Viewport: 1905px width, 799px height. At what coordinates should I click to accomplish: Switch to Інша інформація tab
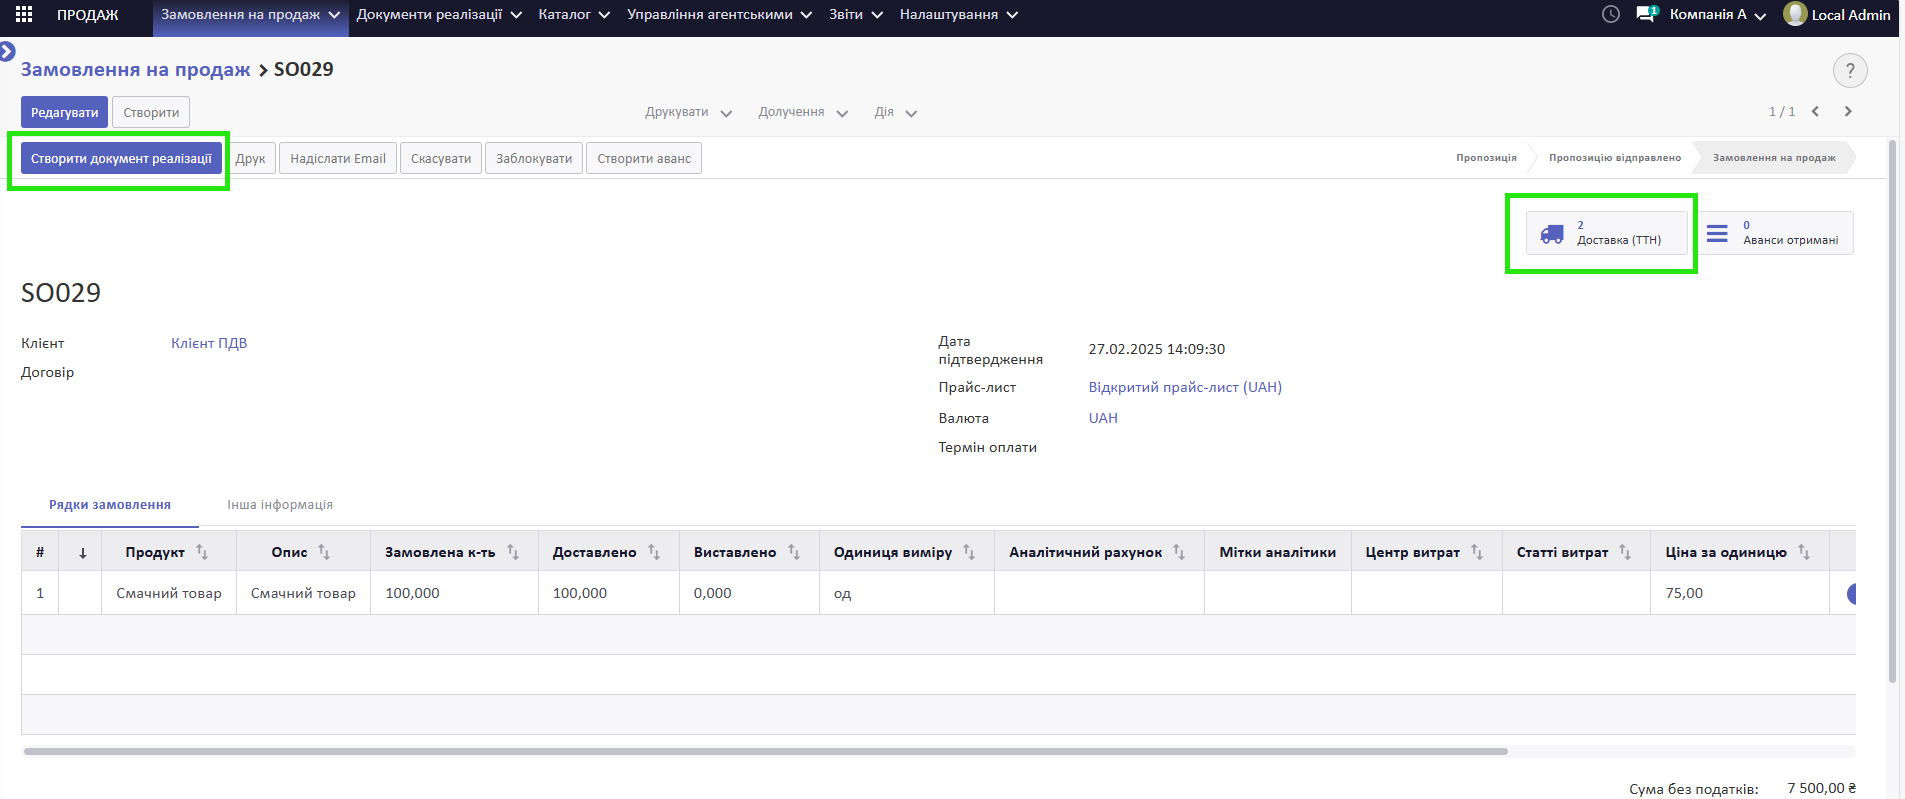click(280, 505)
